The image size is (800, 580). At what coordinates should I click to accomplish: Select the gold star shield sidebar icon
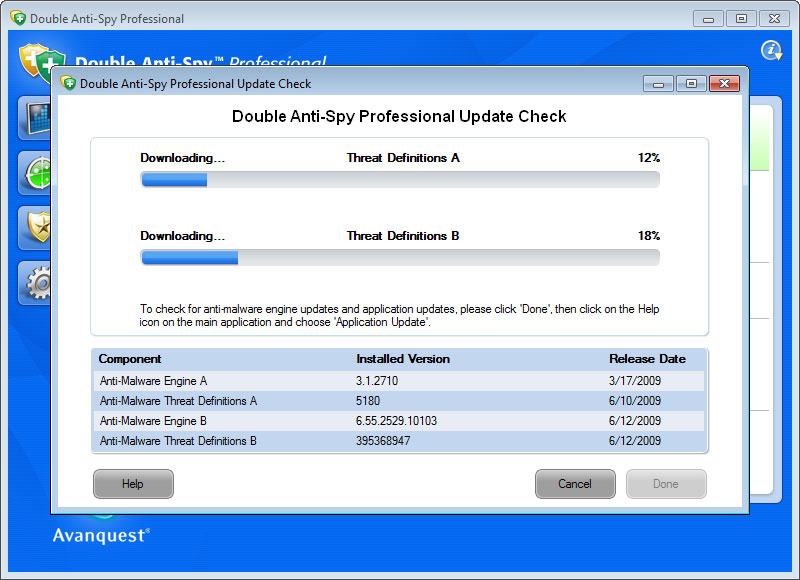pyautogui.click(x=36, y=228)
